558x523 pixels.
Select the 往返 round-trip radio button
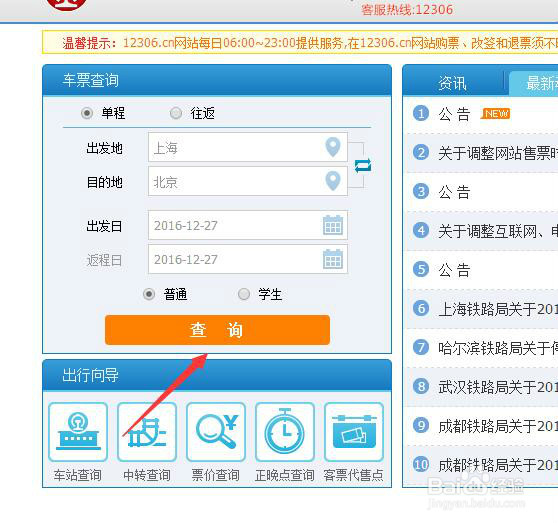pyautogui.click(x=176, y=113)
